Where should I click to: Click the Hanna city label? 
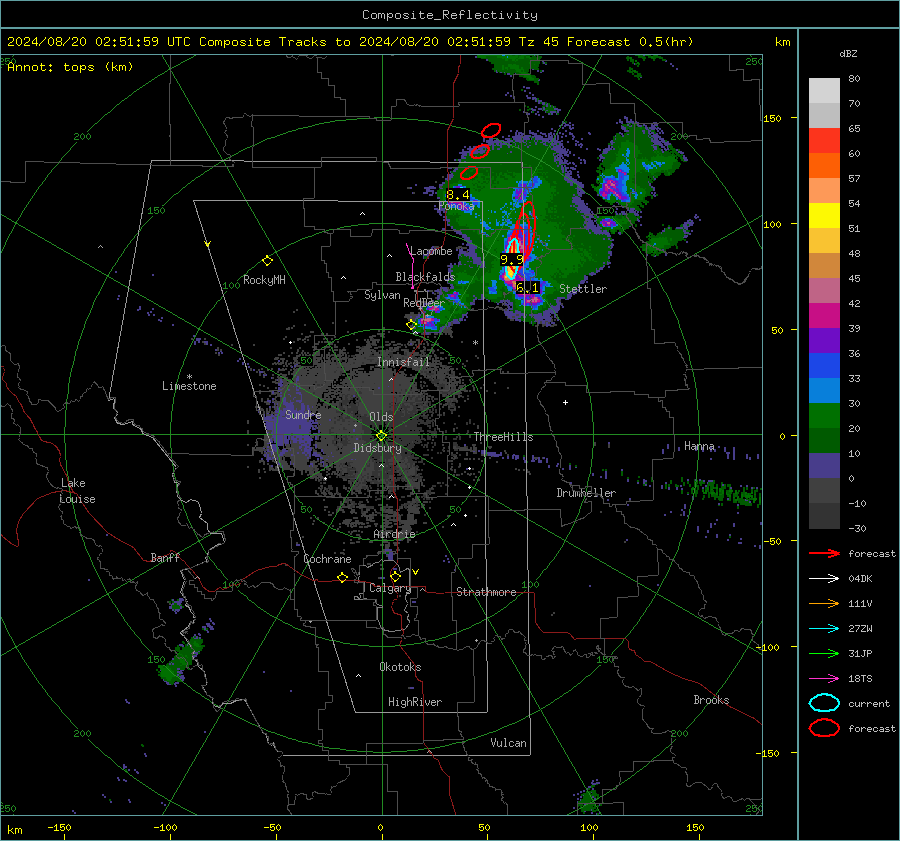pyautogui.click(x=699, y=447)
